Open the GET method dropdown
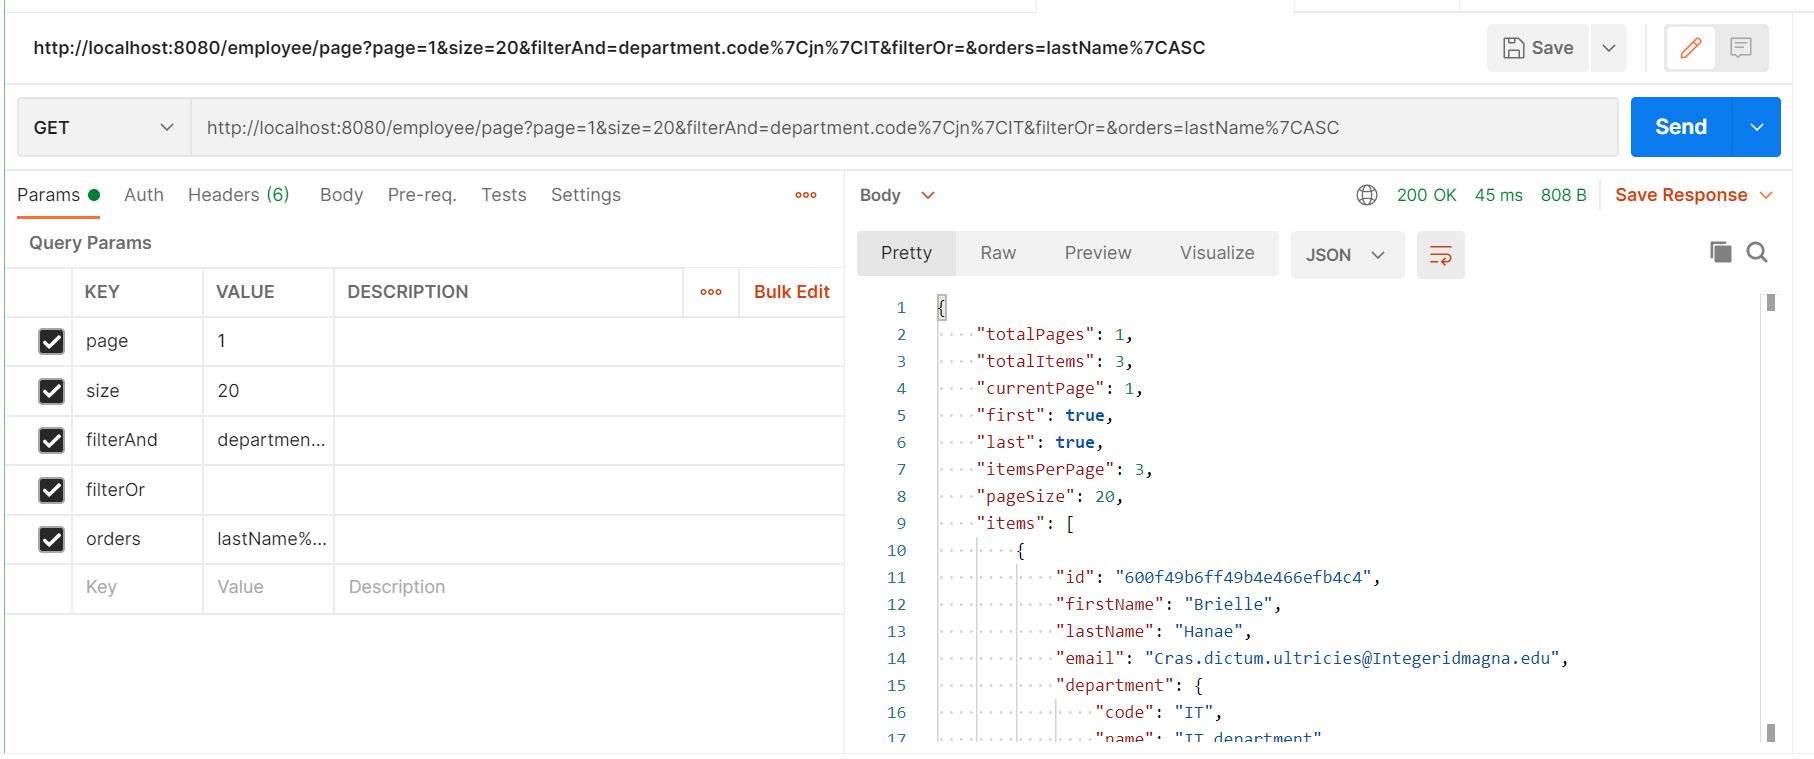 tap(104, 128)
